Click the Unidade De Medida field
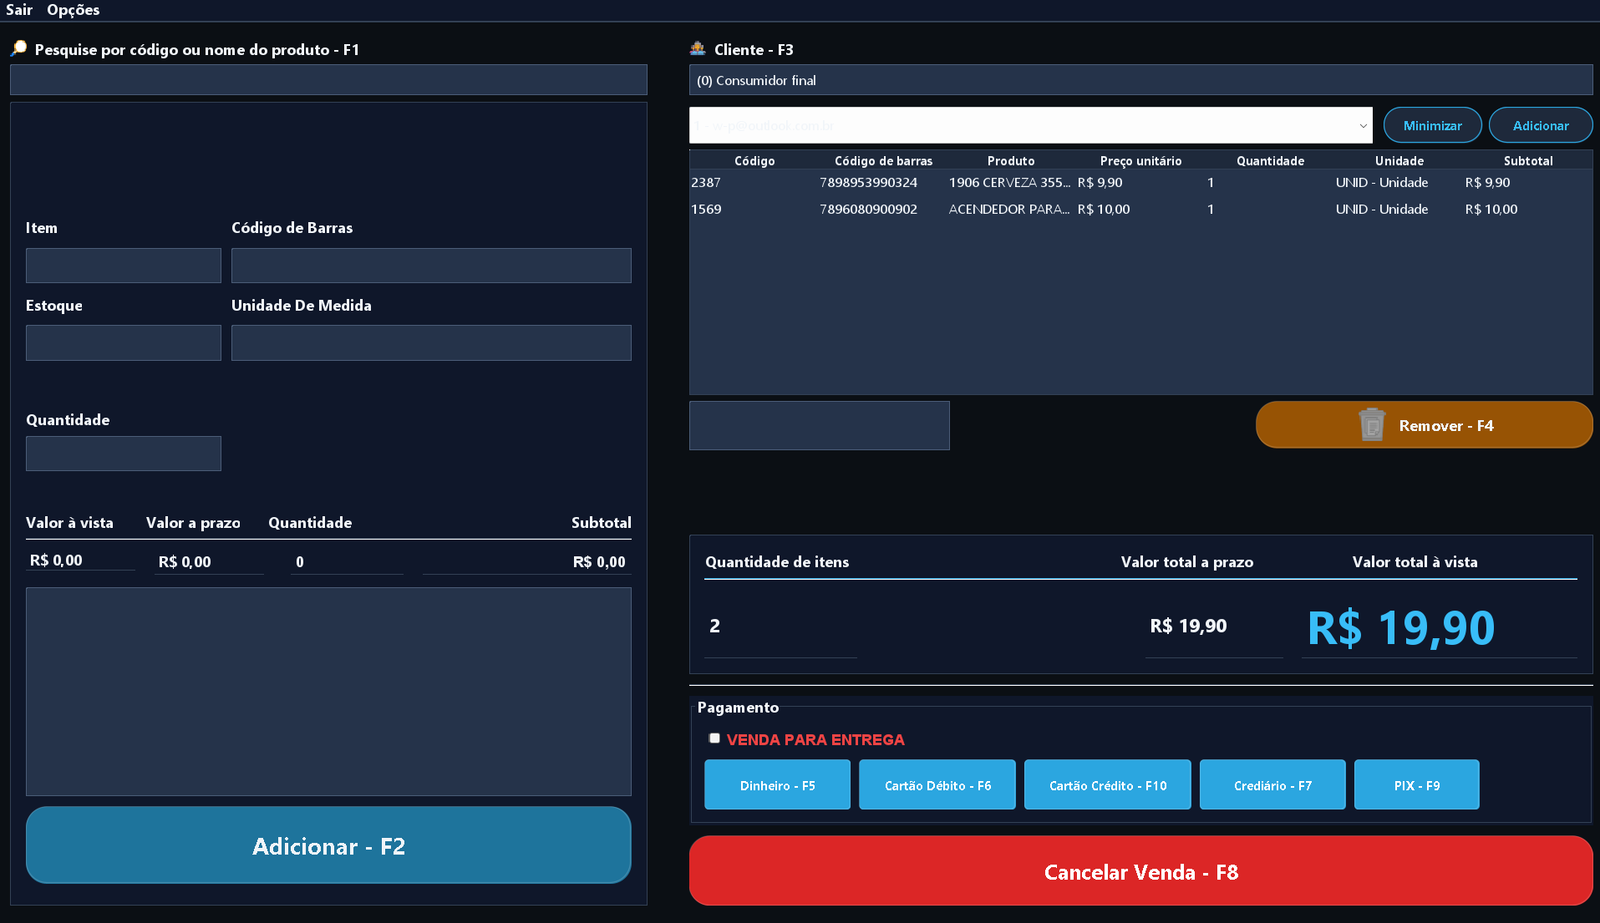This screenshot has width=1600, height=923. [x=431, y=342]
